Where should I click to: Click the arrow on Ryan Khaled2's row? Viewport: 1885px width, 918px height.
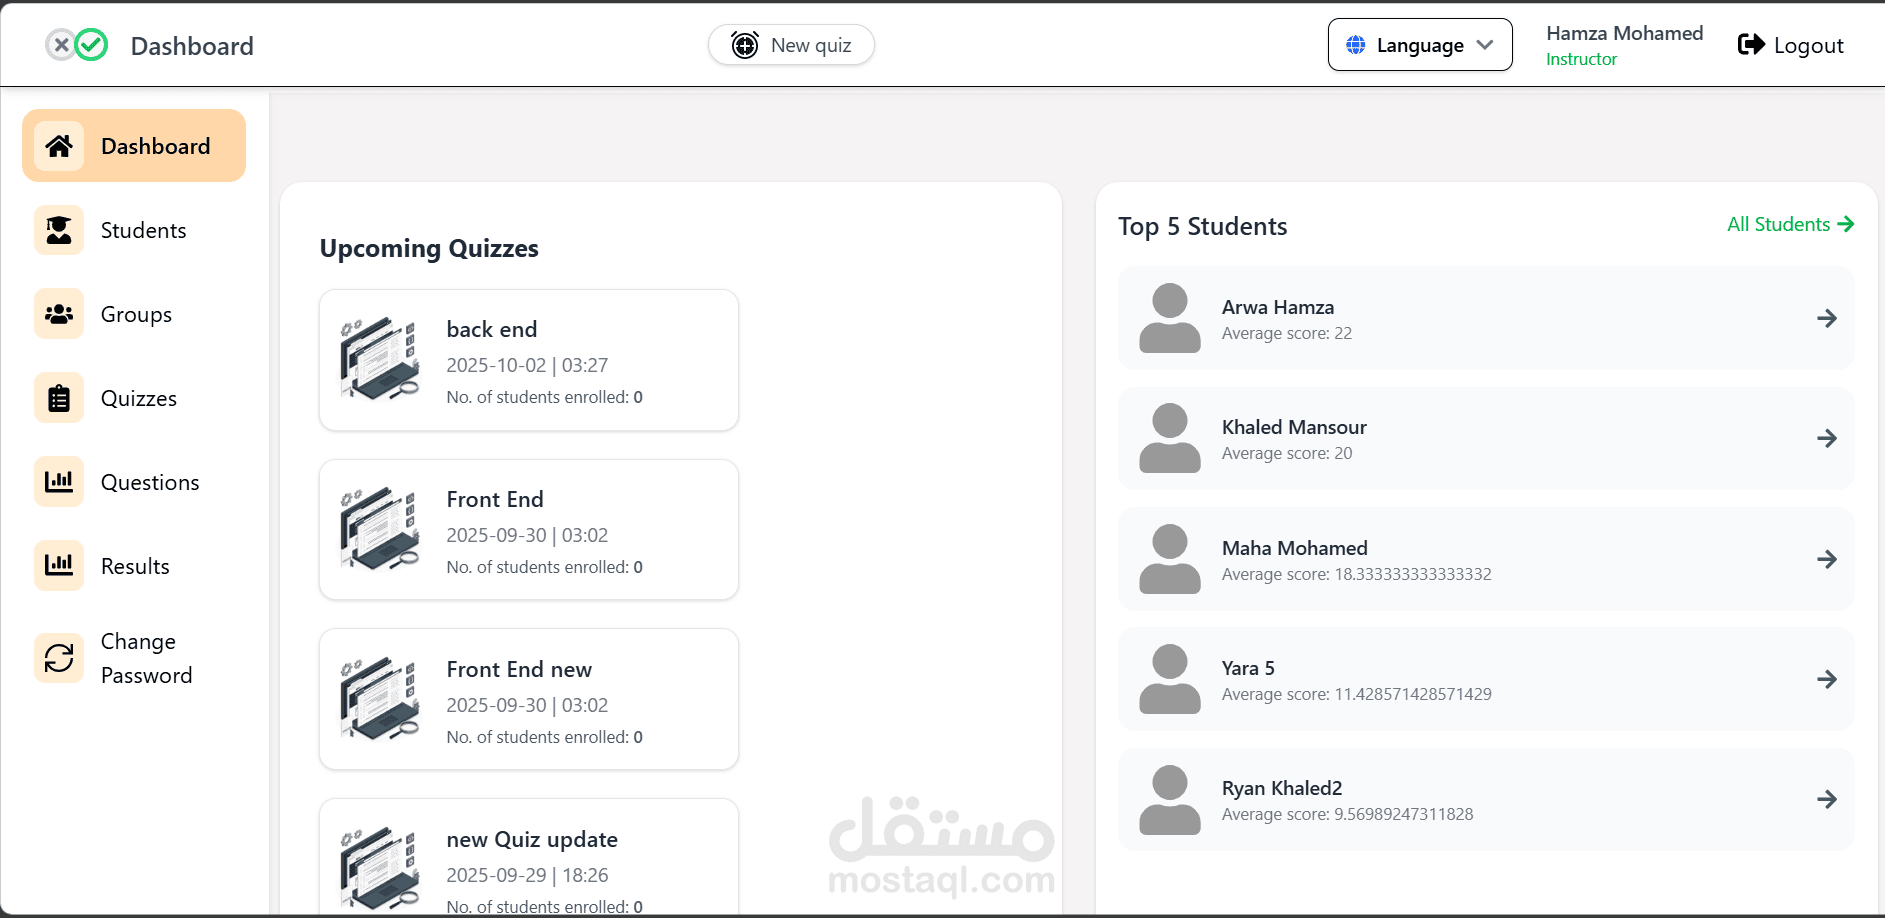(x=1827, y=799)
